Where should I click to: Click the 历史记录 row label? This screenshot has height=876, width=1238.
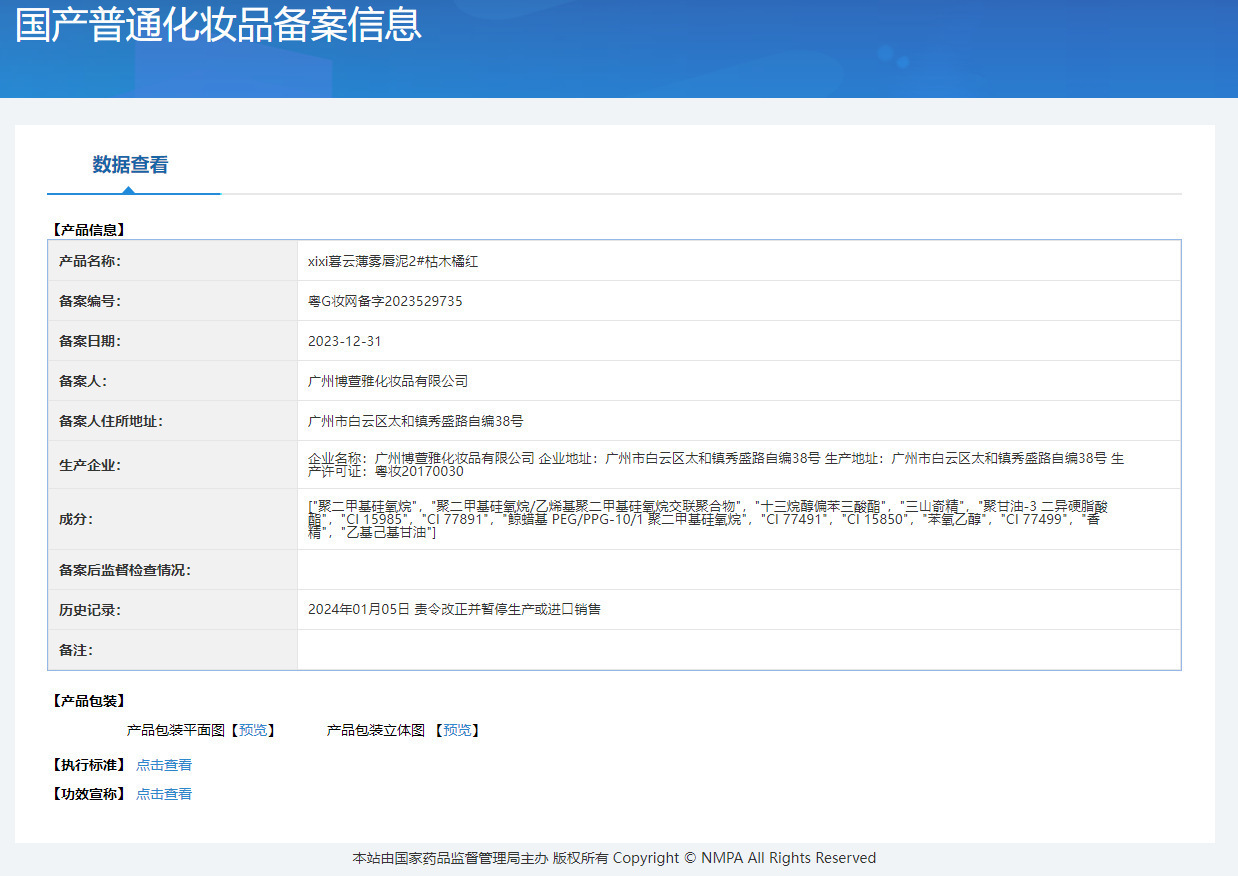point(89,609)
